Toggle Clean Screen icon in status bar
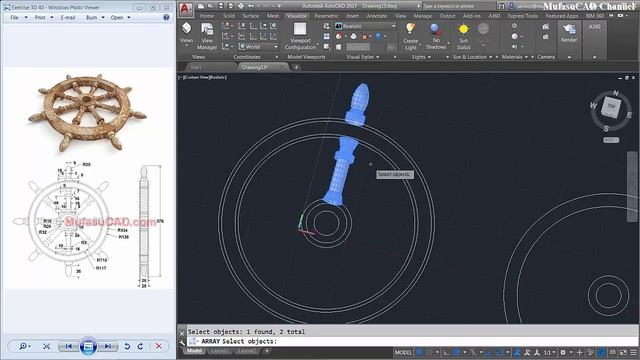This screenshot has height=360, width=640. click(x=623, y=352)
